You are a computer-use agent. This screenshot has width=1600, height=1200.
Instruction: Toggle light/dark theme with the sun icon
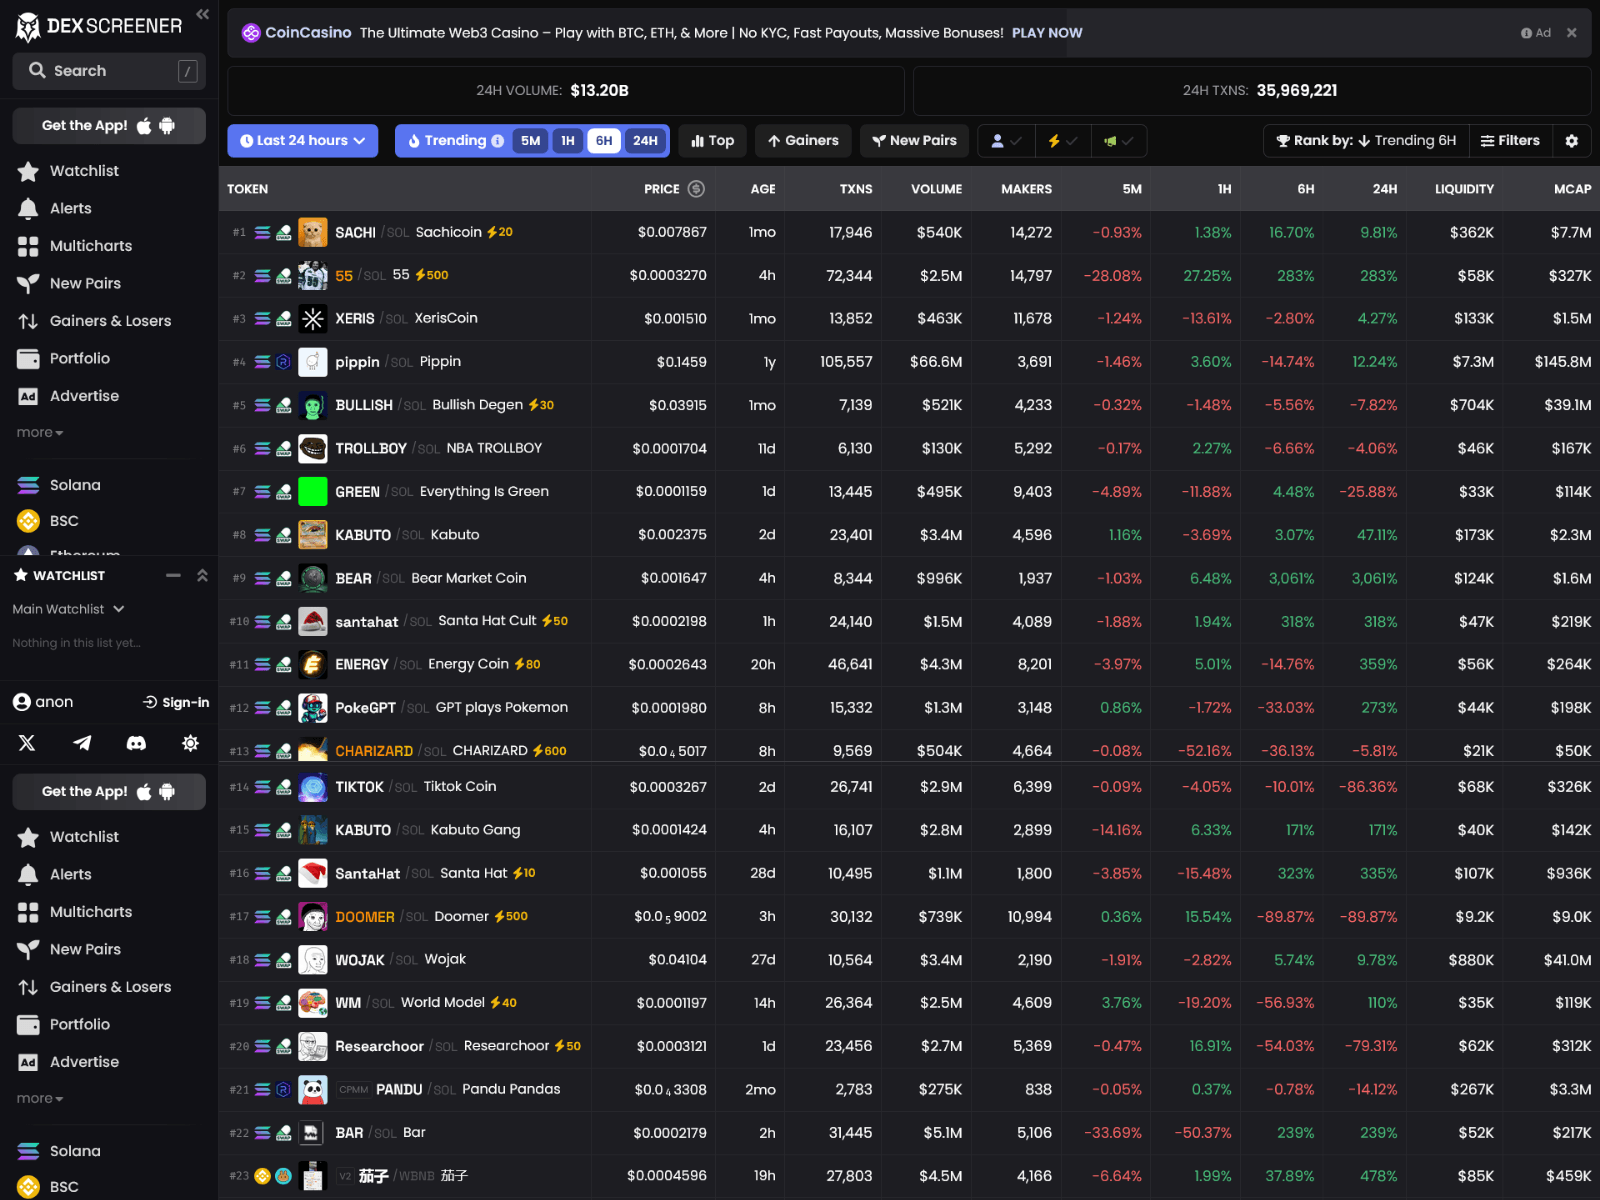pyautogui.click(x=190, y=743)
